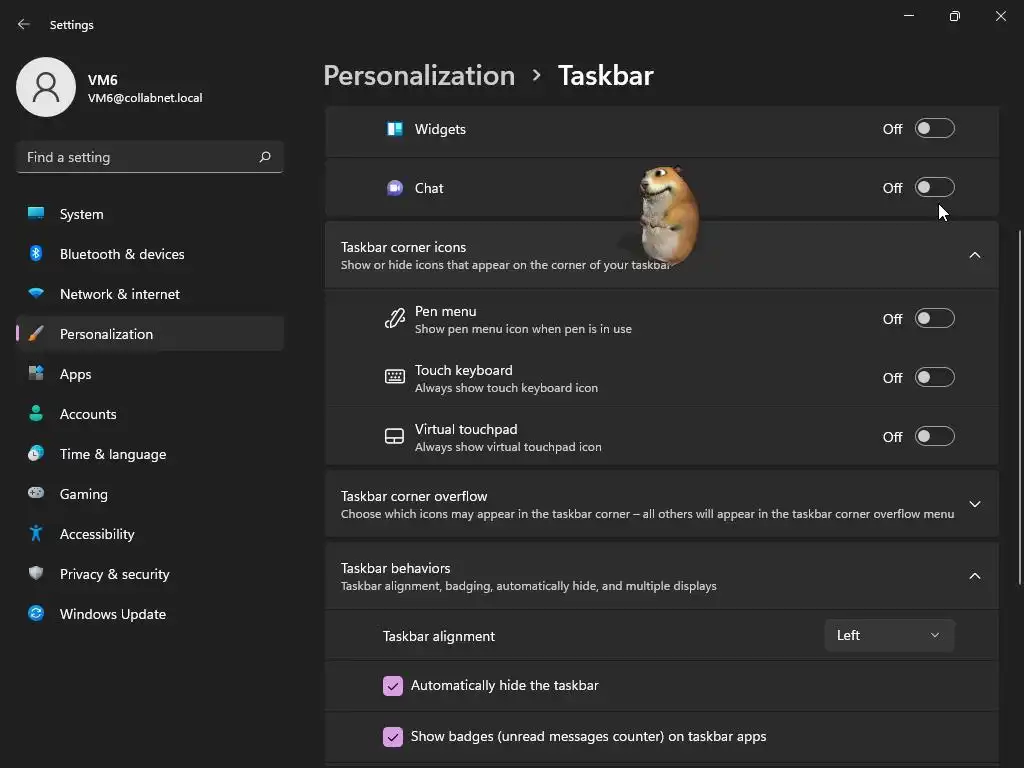Click the Windows Update refresh icon
The width and height of the screenshot is (1024, 768).
[36, 614]
